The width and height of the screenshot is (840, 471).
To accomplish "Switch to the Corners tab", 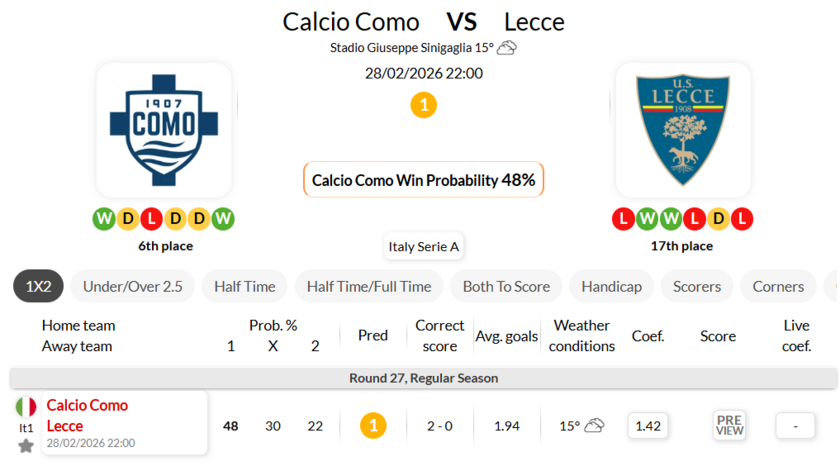I will (x=778, y=286).
